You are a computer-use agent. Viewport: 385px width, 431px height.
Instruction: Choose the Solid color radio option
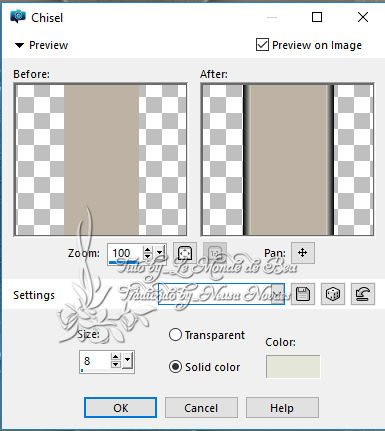point(175,367)
